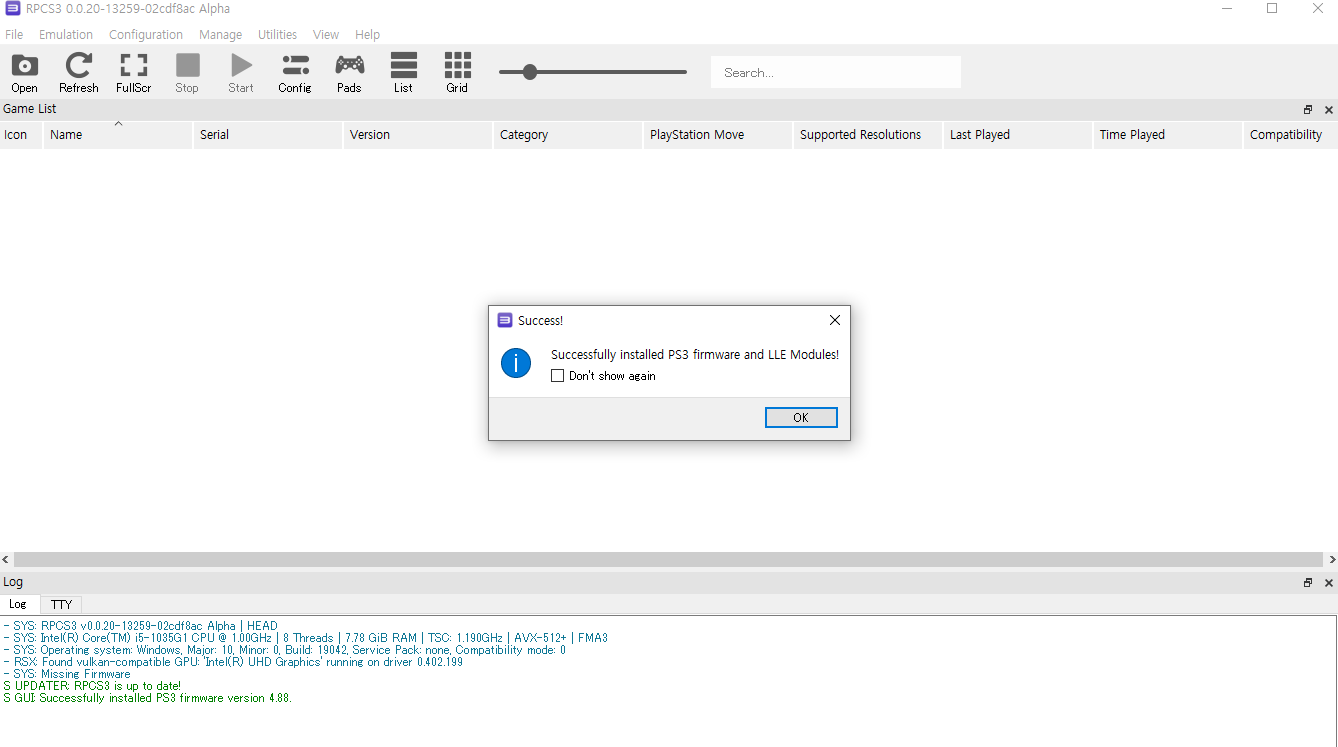Open the Manage menu
The height and width of the screenshot is (747, 1338).
pos(220,34)
